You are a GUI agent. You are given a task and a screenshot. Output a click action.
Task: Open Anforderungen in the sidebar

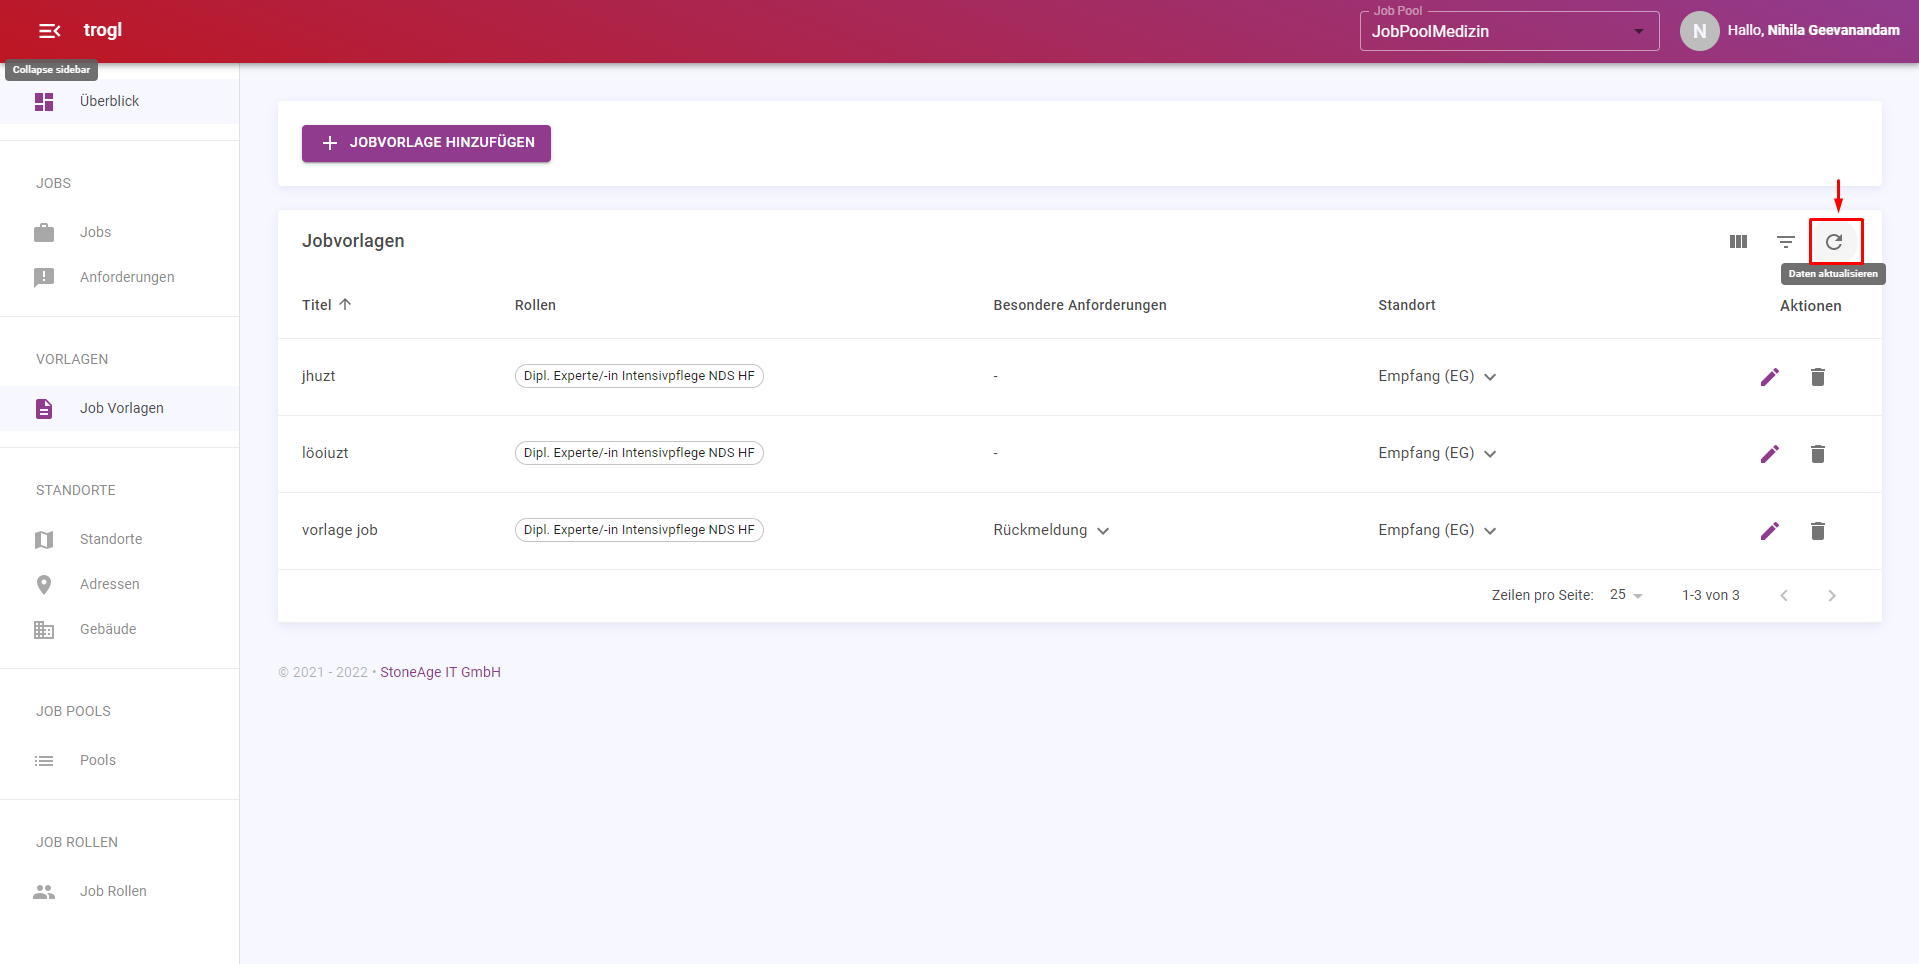(119, 277)
